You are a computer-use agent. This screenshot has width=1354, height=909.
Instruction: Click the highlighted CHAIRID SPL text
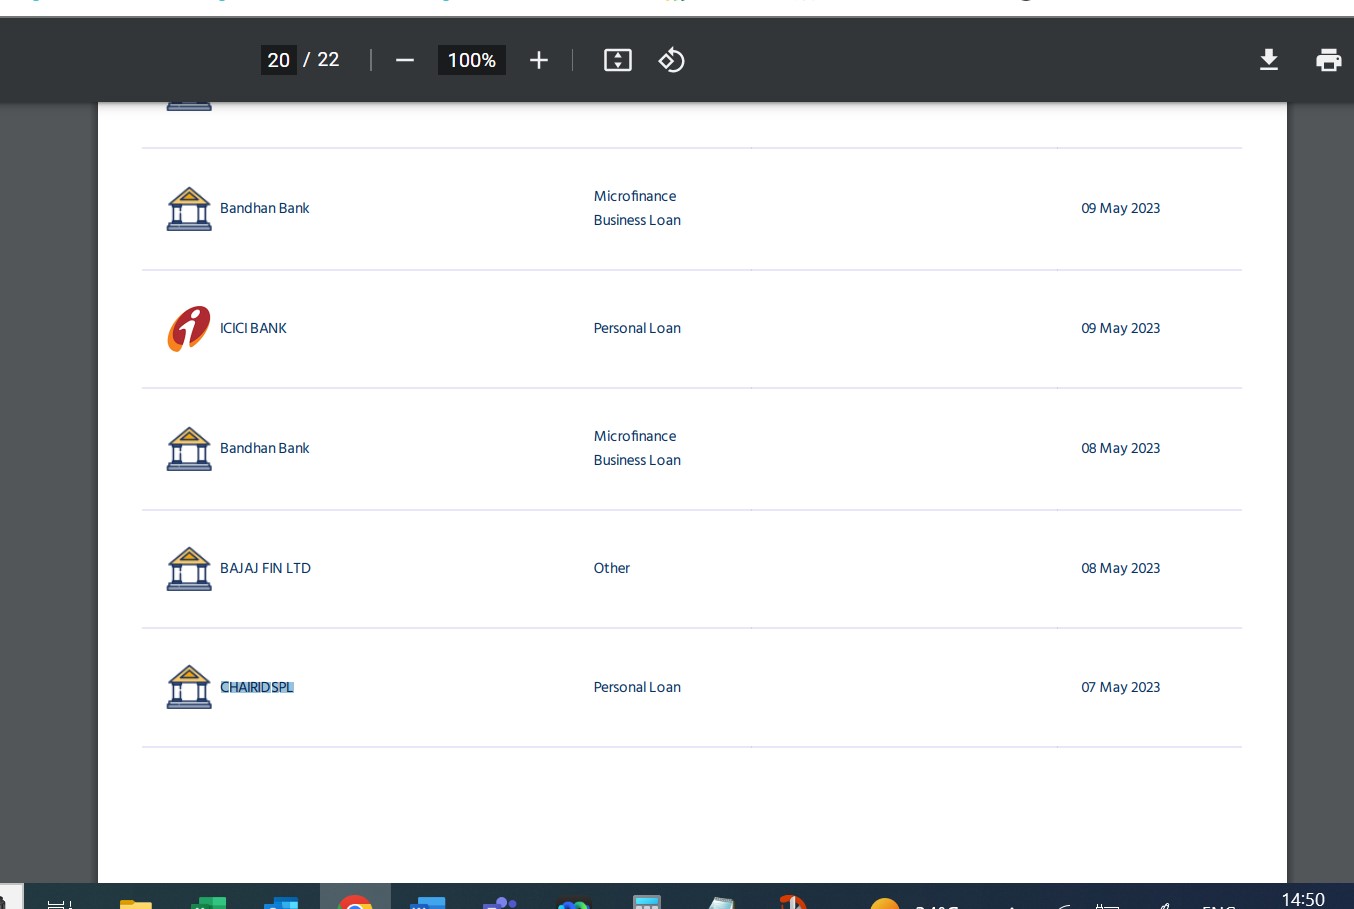pyautogui.click(x=257, y=688)
